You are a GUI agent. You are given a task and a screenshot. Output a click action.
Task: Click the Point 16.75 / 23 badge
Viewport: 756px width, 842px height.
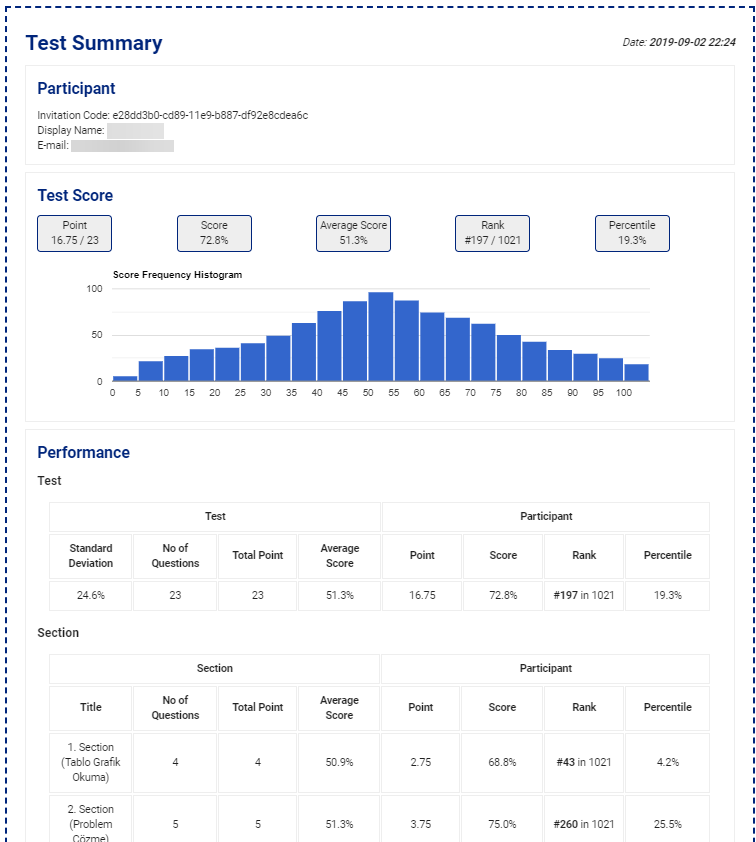tap(75, 233)
